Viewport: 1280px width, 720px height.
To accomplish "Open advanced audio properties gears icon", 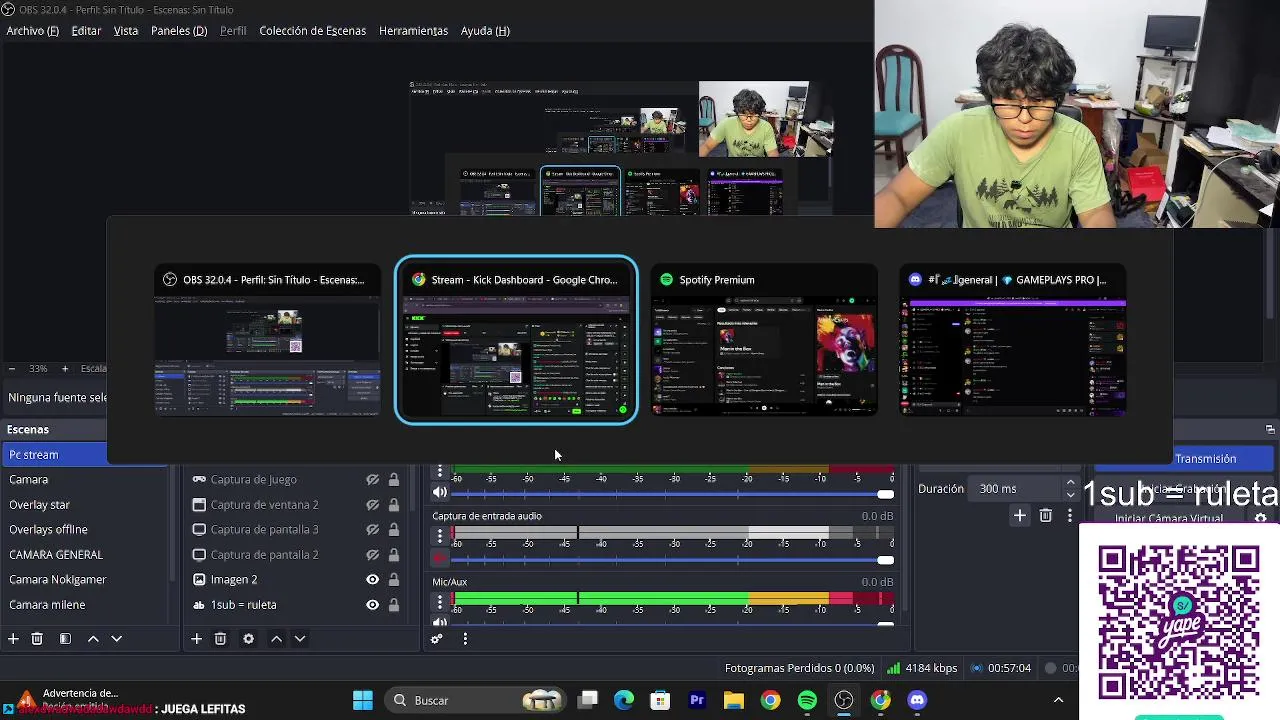I will pyautogui.click(x=437, y=639).
